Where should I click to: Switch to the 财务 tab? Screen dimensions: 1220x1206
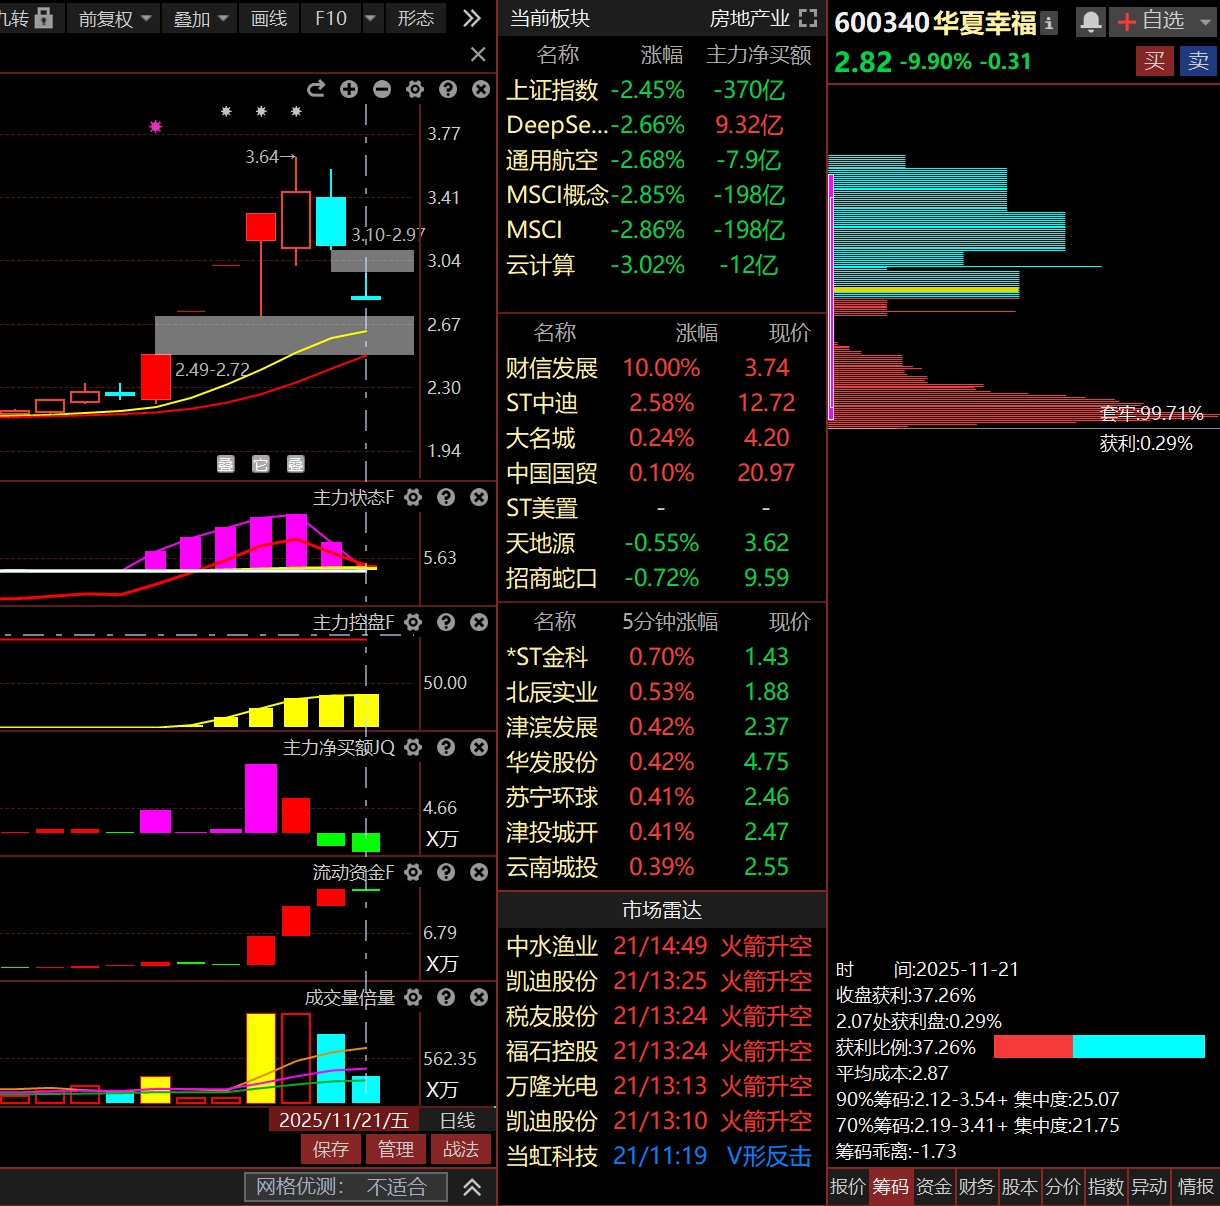point(977,1187)
